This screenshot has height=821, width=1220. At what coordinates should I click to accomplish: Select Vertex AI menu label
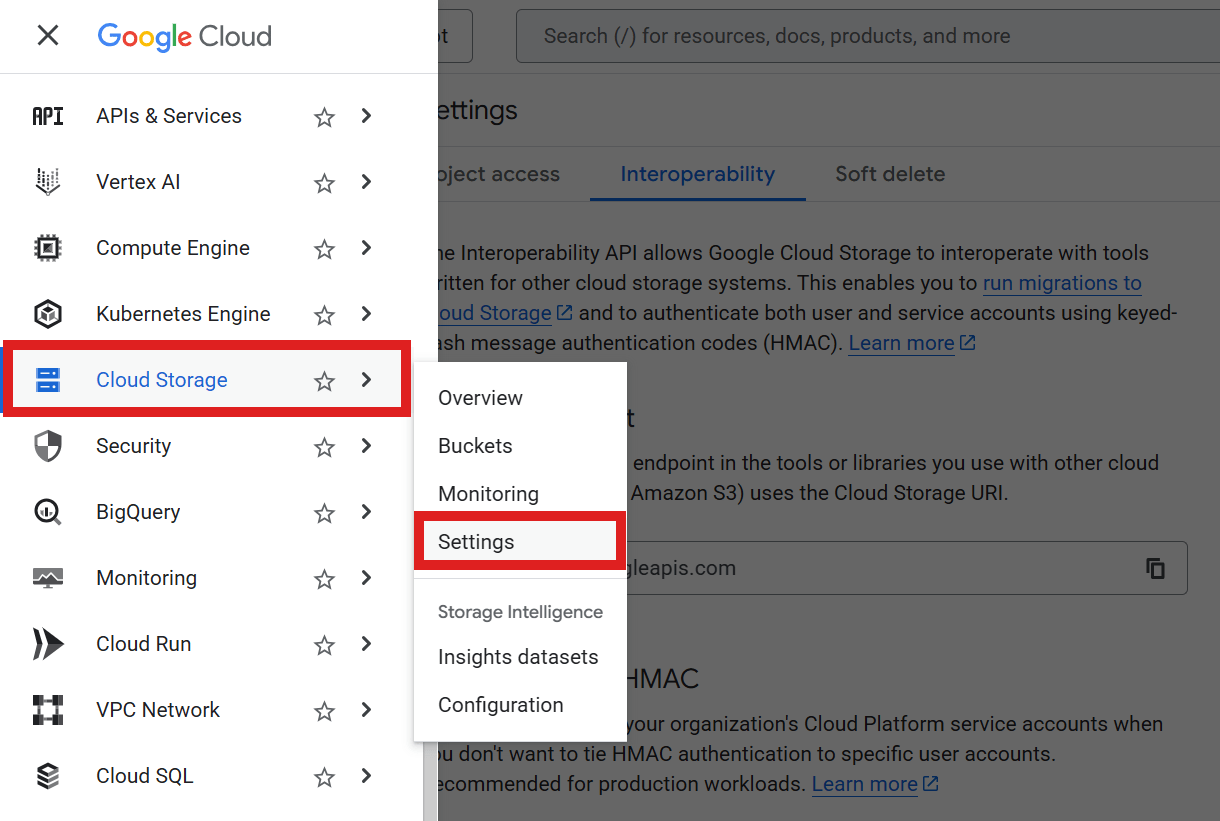[138, 182]
